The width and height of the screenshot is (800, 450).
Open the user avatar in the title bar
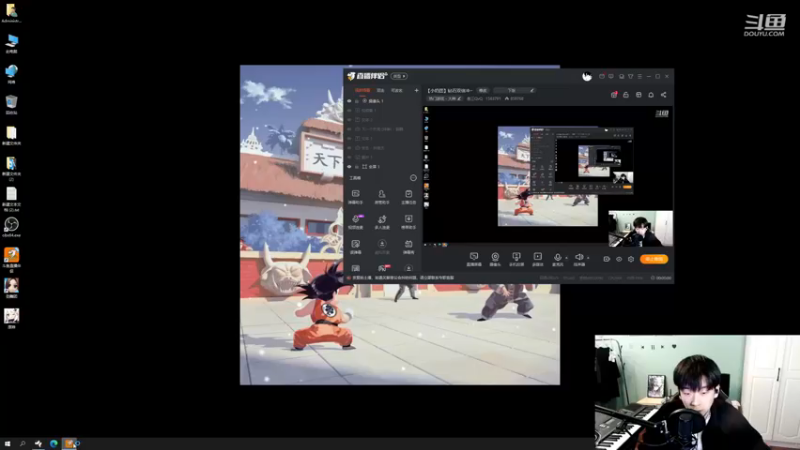pyautogui.click(x=587, y=77)
